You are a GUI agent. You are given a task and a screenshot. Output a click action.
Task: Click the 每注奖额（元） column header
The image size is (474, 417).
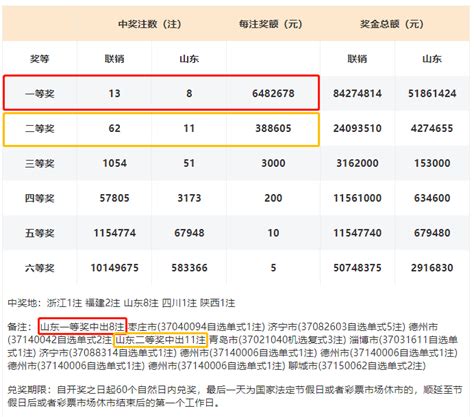click(270, 24)
